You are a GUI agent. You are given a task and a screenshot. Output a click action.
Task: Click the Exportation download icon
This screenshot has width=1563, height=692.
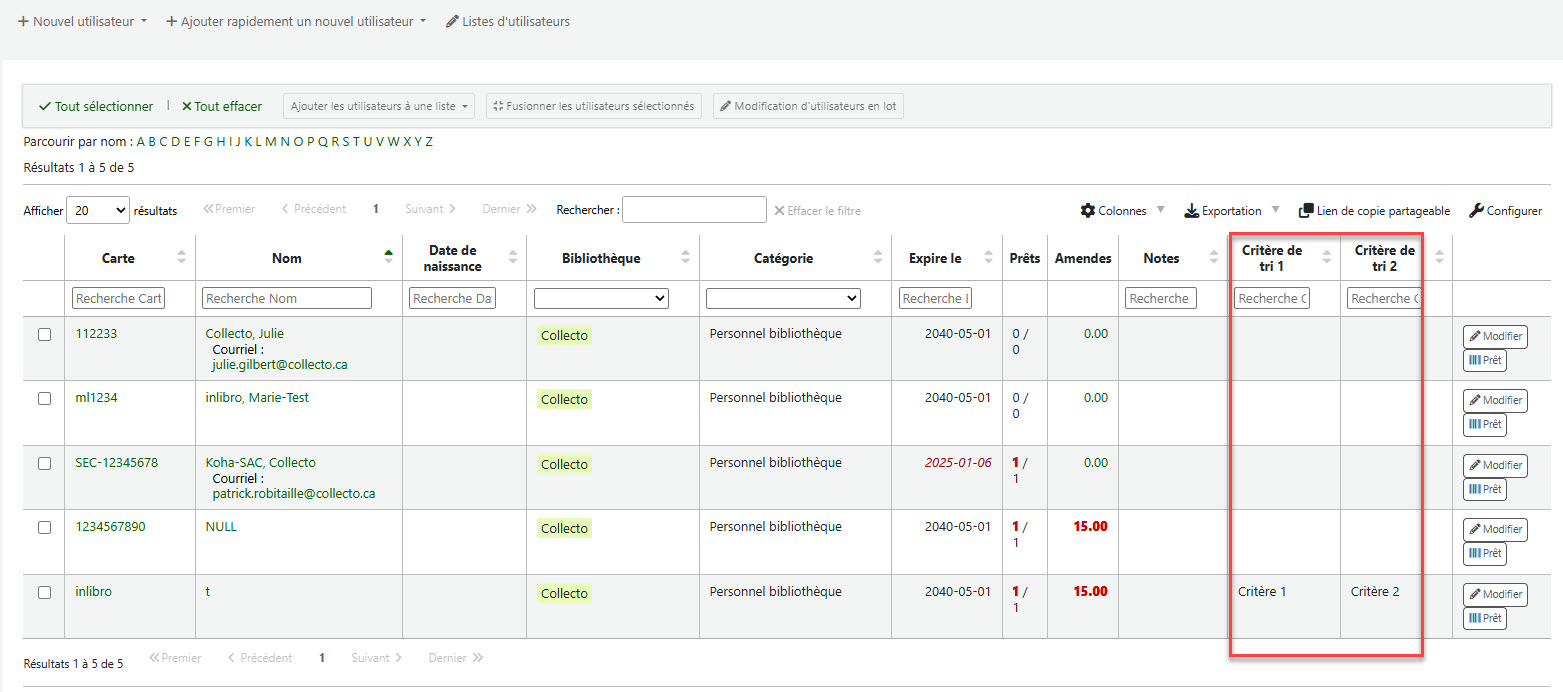pos(1191,211)
